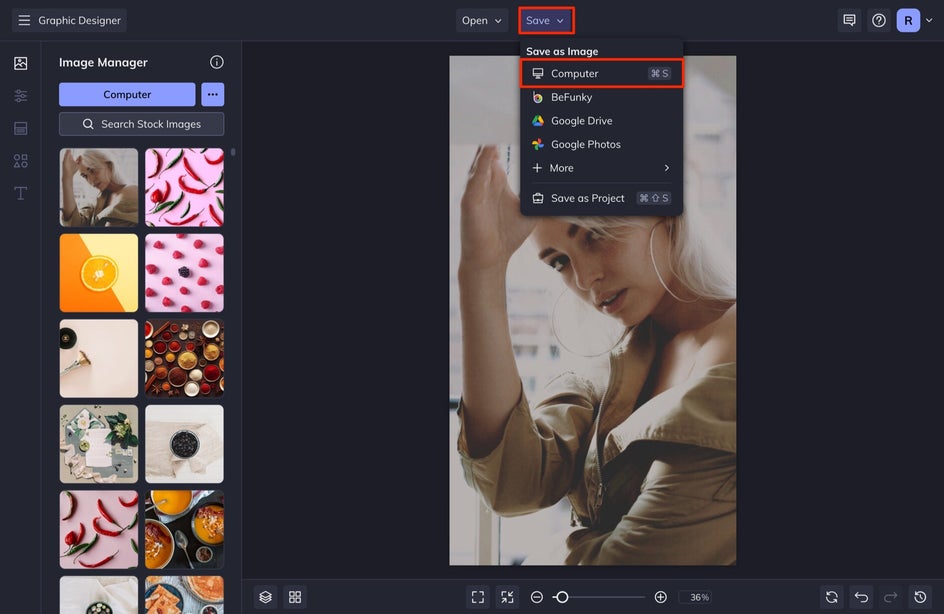Viewport: 944px width, 614px height.
Task: Expand the account menu chevron
Action: pyautogui.click(x=929, y=20)
